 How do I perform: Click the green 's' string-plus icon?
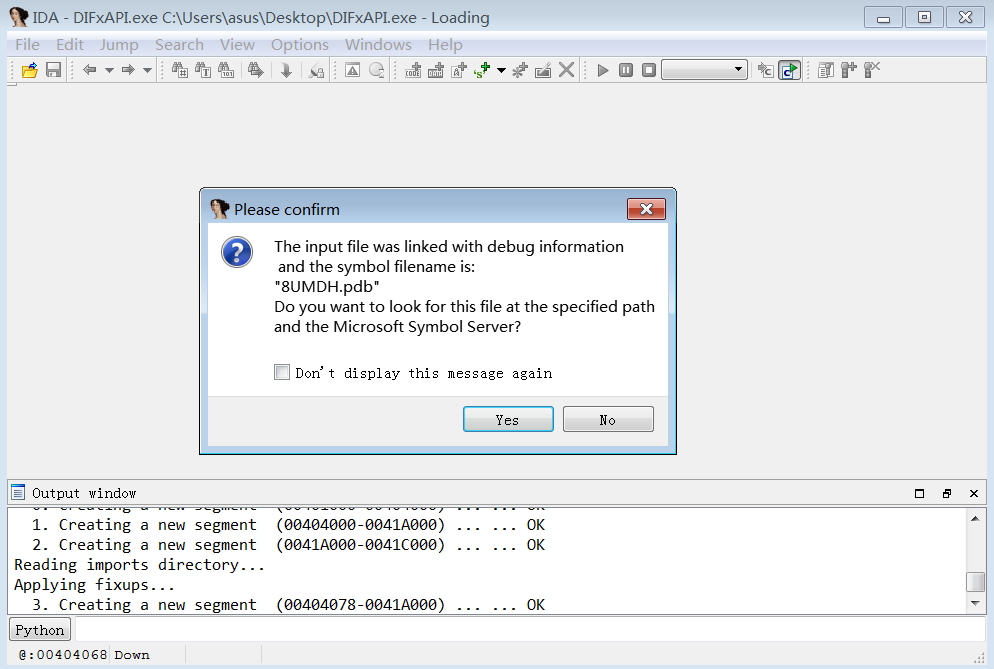[482, 70]
